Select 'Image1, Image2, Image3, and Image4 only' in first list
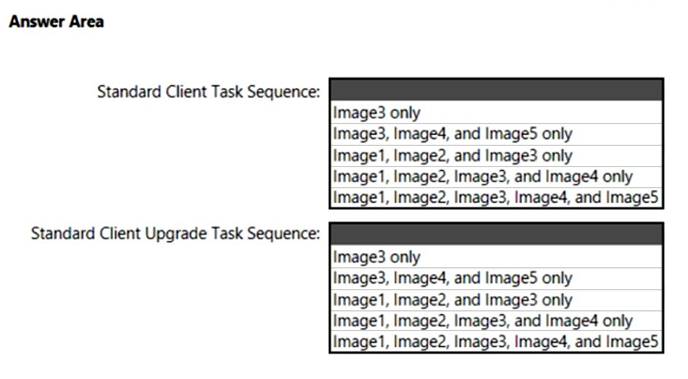Screen dimensions: 688x379 tap(496, 177)
